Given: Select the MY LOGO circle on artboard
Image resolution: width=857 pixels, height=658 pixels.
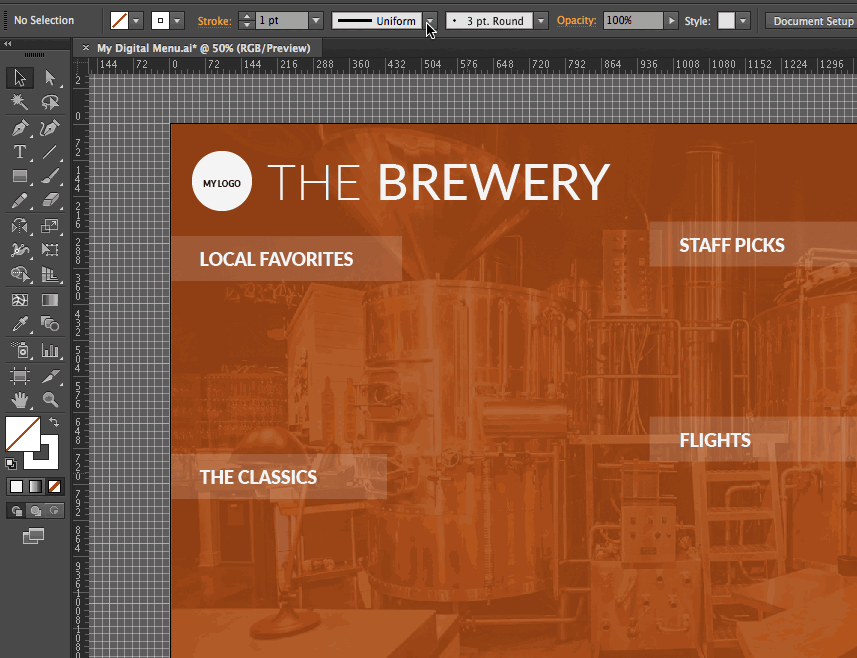Looking at the screenshot, I should (x=222, y=181).
